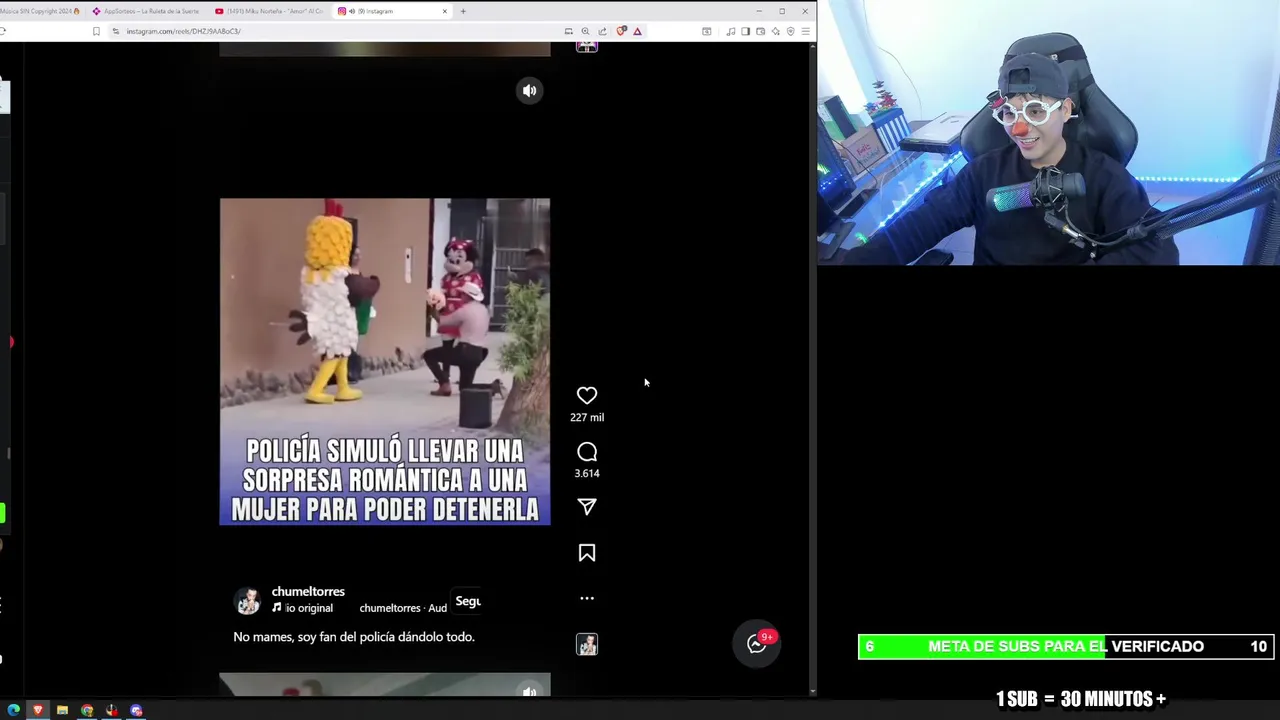The height and width of the screenshot is (720, 1280).
Task: Follow chumeltorres with the Seguir button
Action: [468, 601]
